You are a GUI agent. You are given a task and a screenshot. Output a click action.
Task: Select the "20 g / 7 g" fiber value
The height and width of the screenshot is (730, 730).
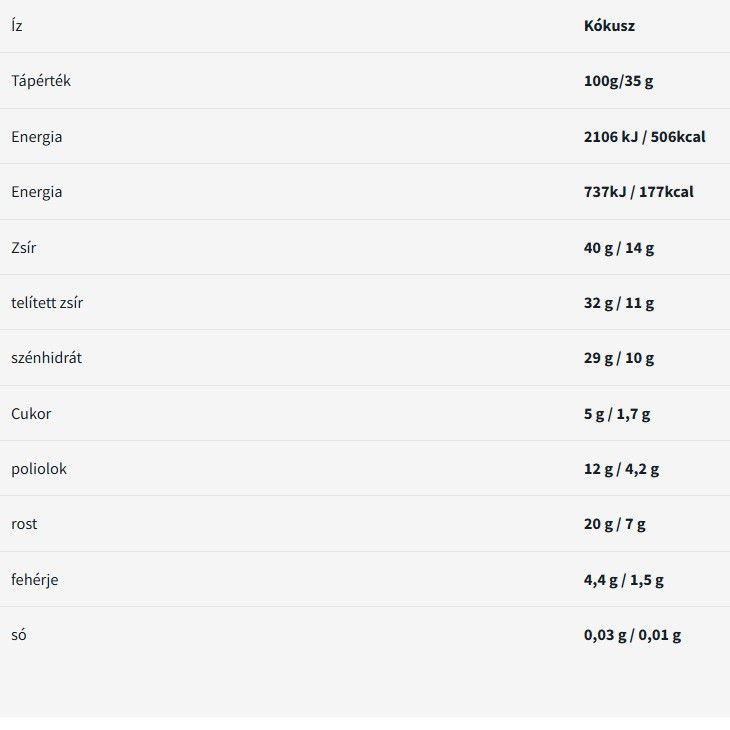(615, 524)
